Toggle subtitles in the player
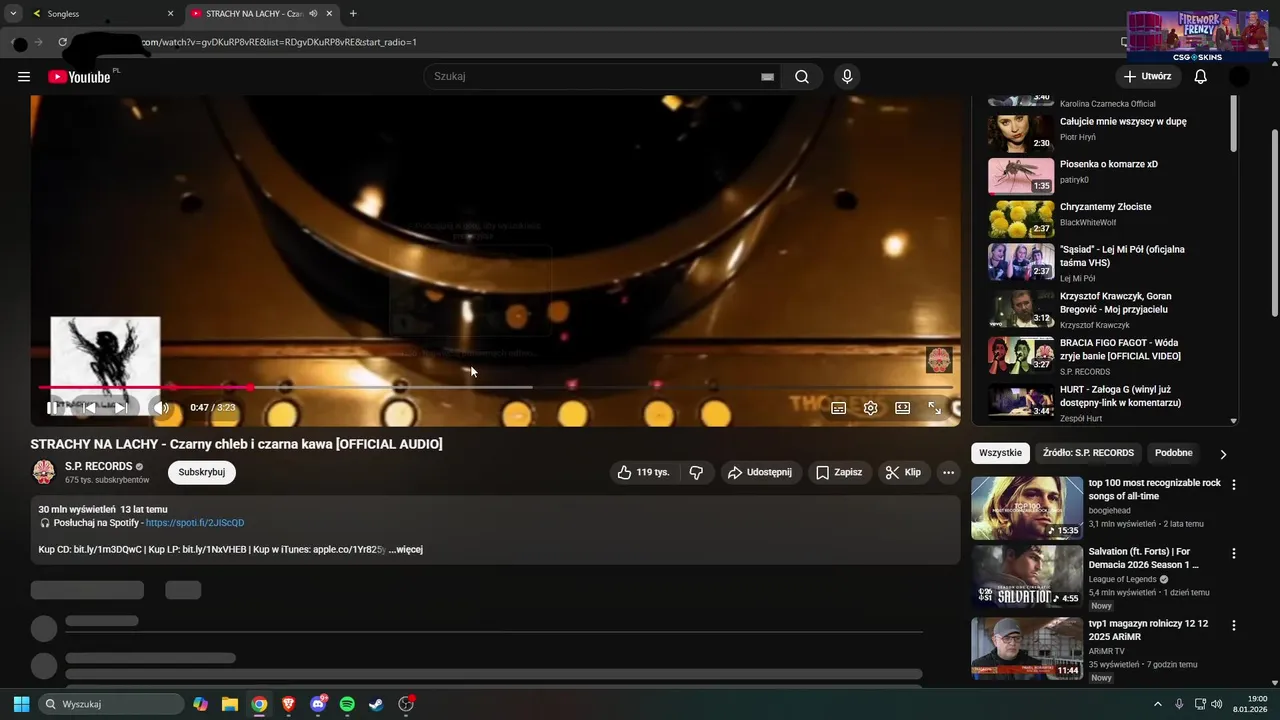The height and width of the screenshot is (720, 1280). click(x=839, y=408)
